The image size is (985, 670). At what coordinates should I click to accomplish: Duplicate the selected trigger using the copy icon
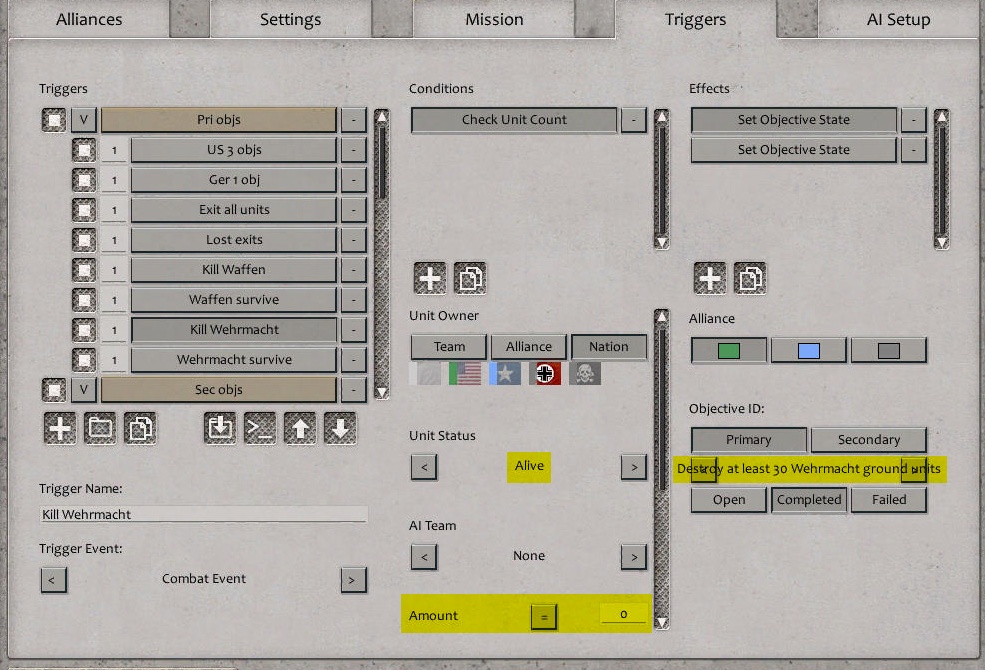[142, 428]
